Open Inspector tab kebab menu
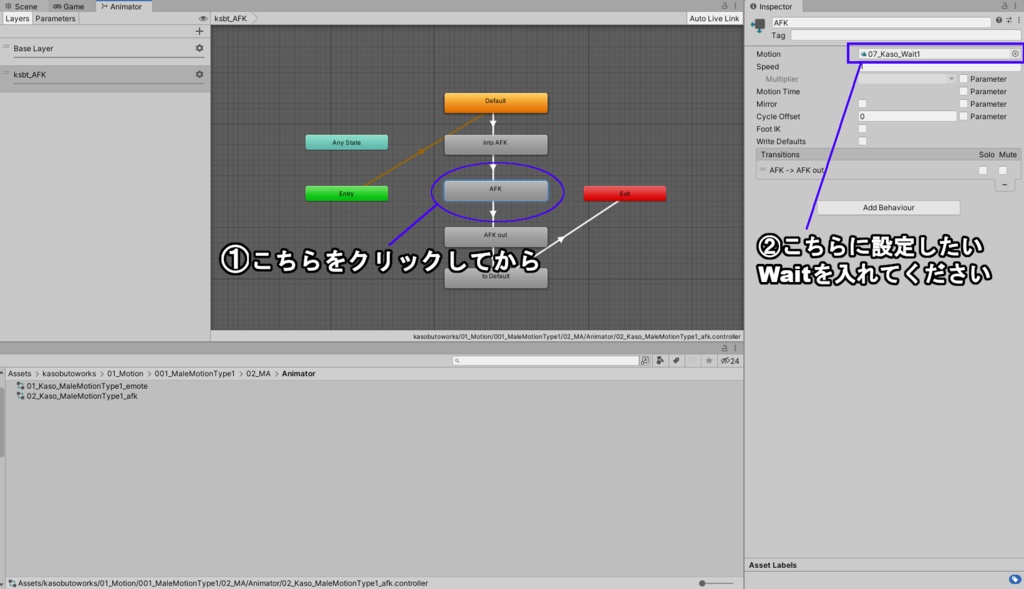 coord(1016,6)
